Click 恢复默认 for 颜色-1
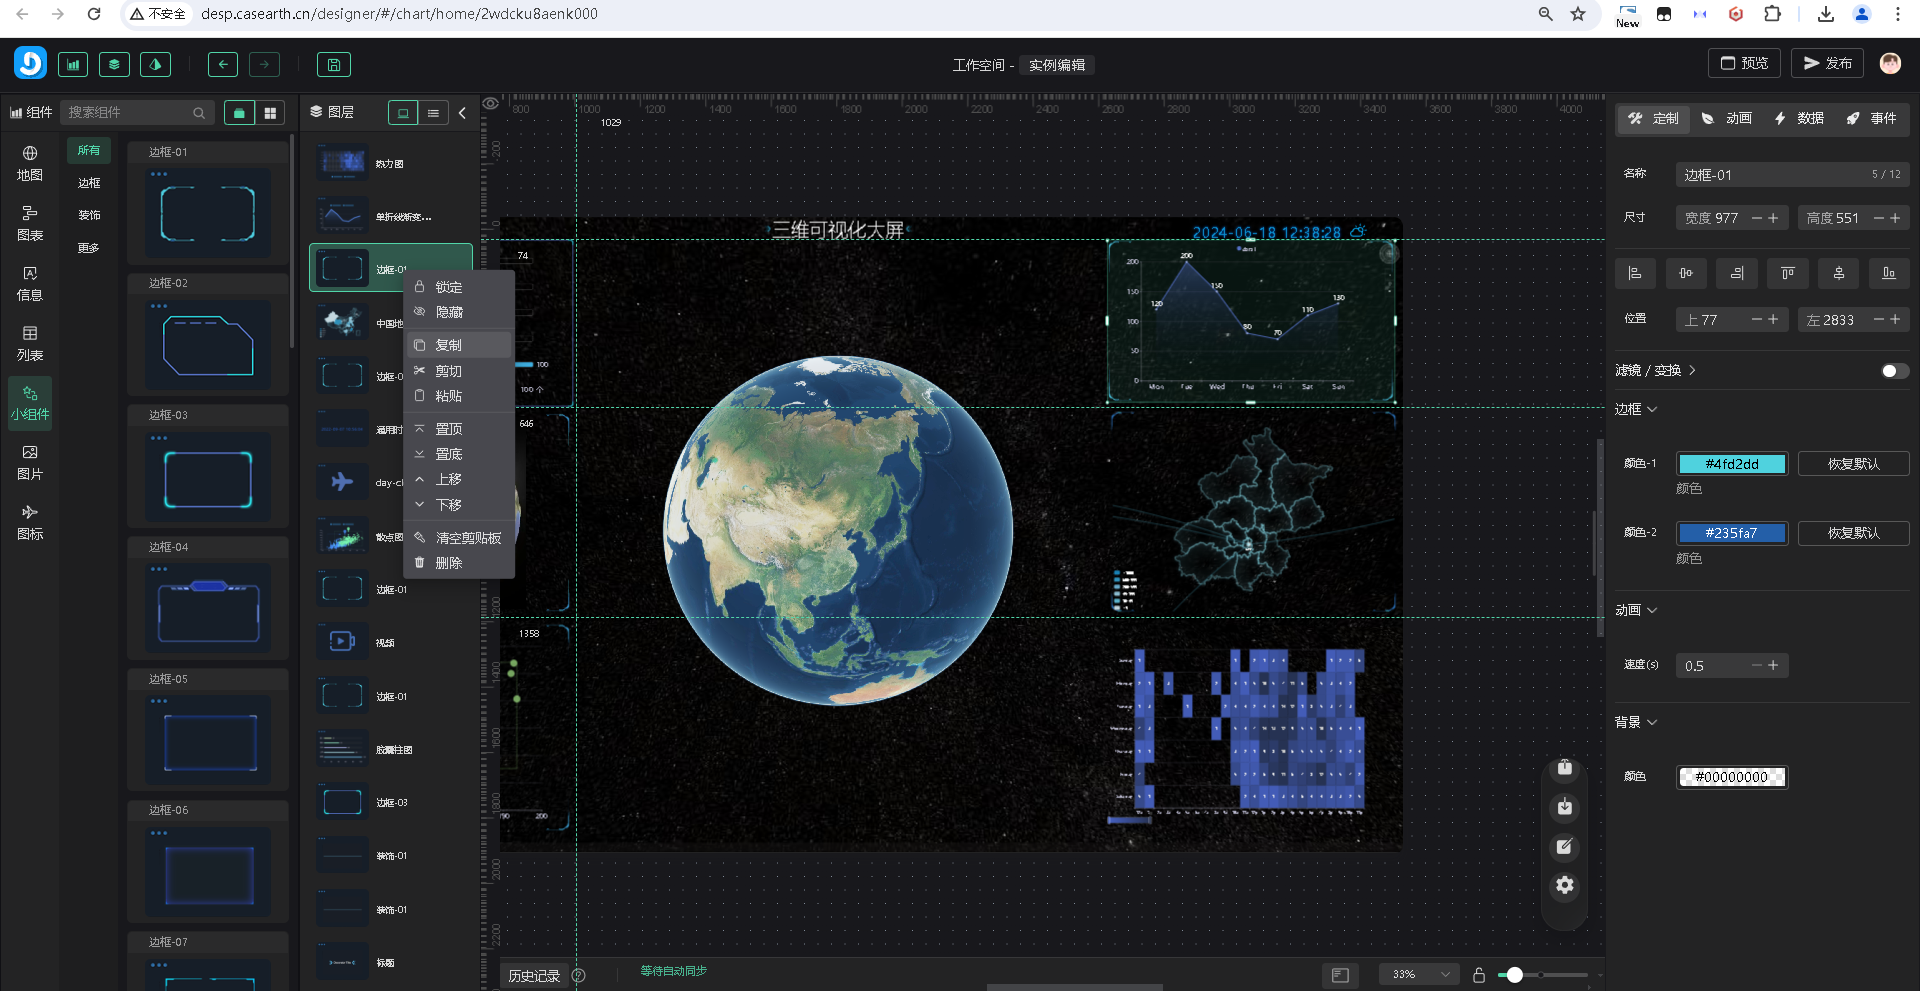The height and width of the screenshot is (991, 1920). [1853, 464]
